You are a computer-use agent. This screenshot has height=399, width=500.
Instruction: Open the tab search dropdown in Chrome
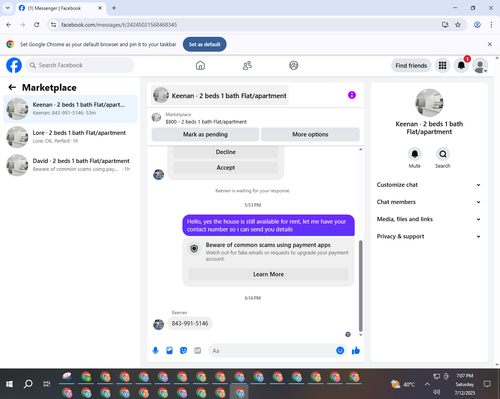(8, 8)
